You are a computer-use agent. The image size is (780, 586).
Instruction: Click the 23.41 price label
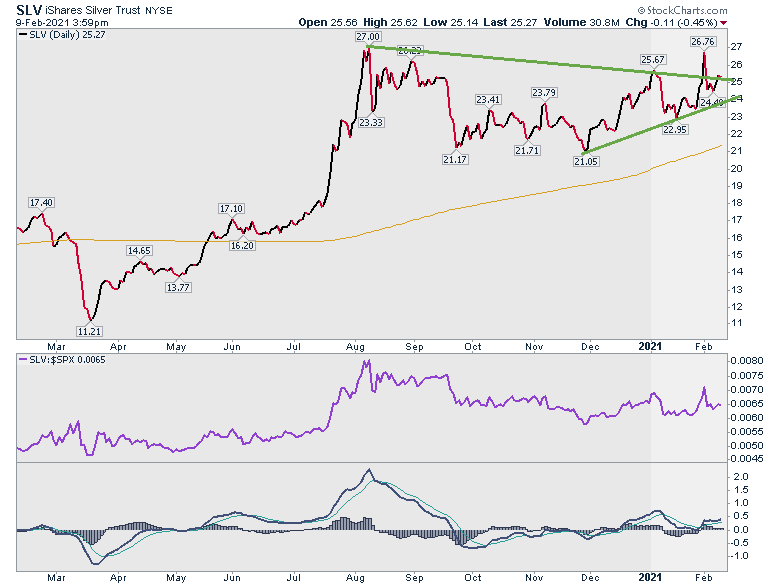(488, 100)
